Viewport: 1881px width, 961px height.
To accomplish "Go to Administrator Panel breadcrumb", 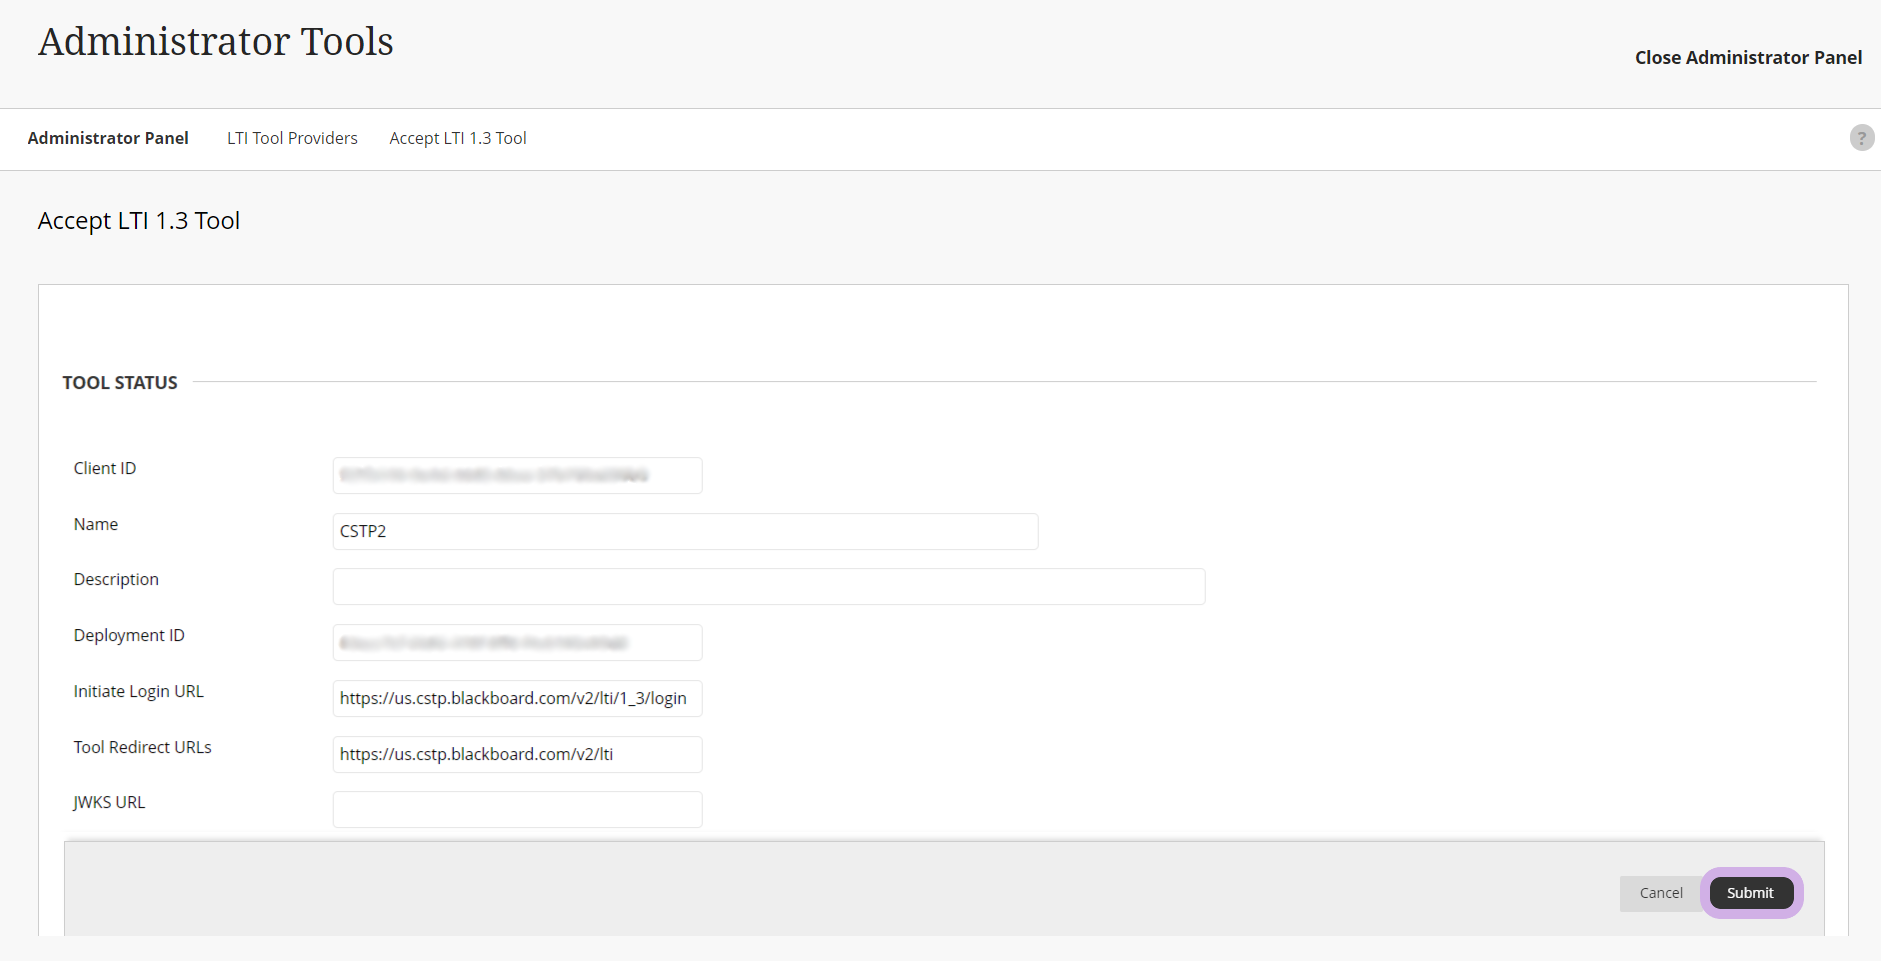I will point(108,138).
